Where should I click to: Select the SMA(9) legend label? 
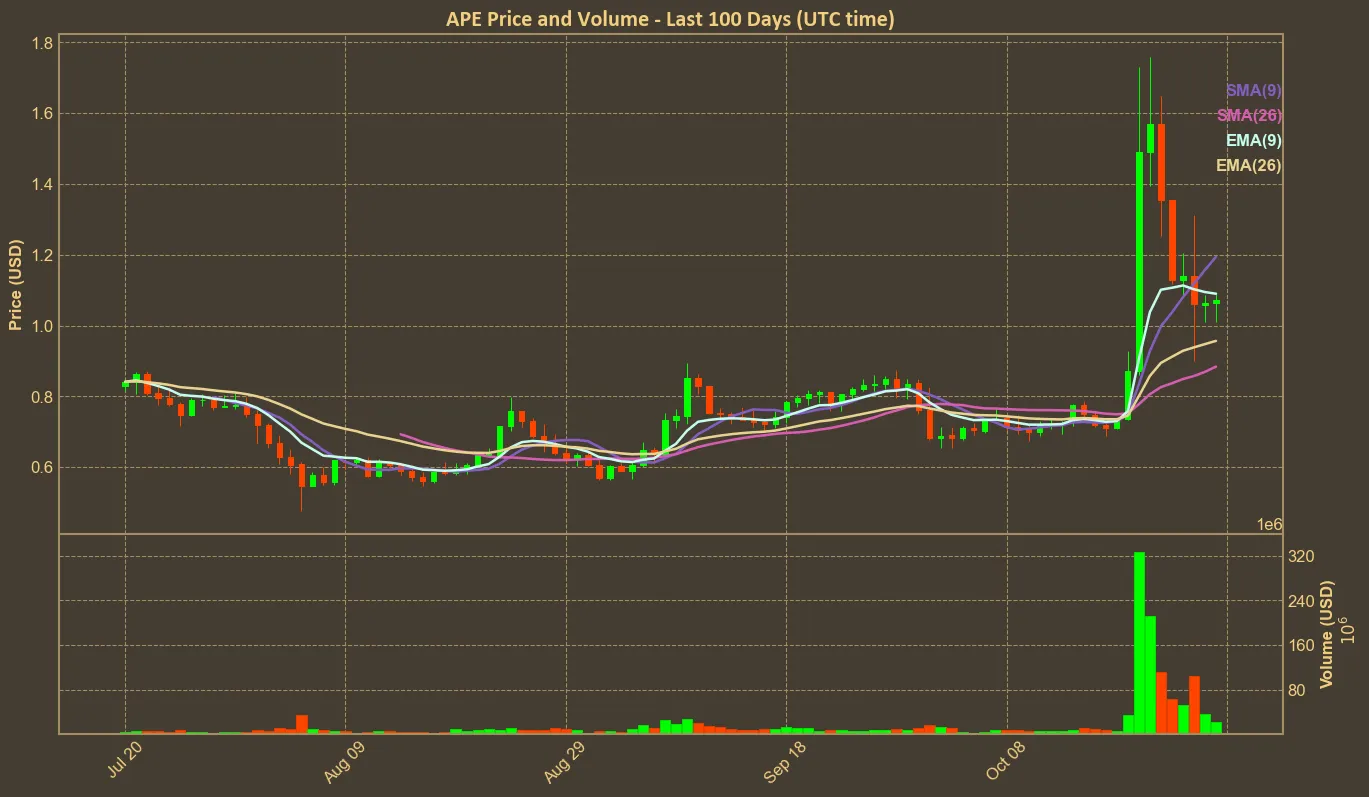coord(1253,90)
